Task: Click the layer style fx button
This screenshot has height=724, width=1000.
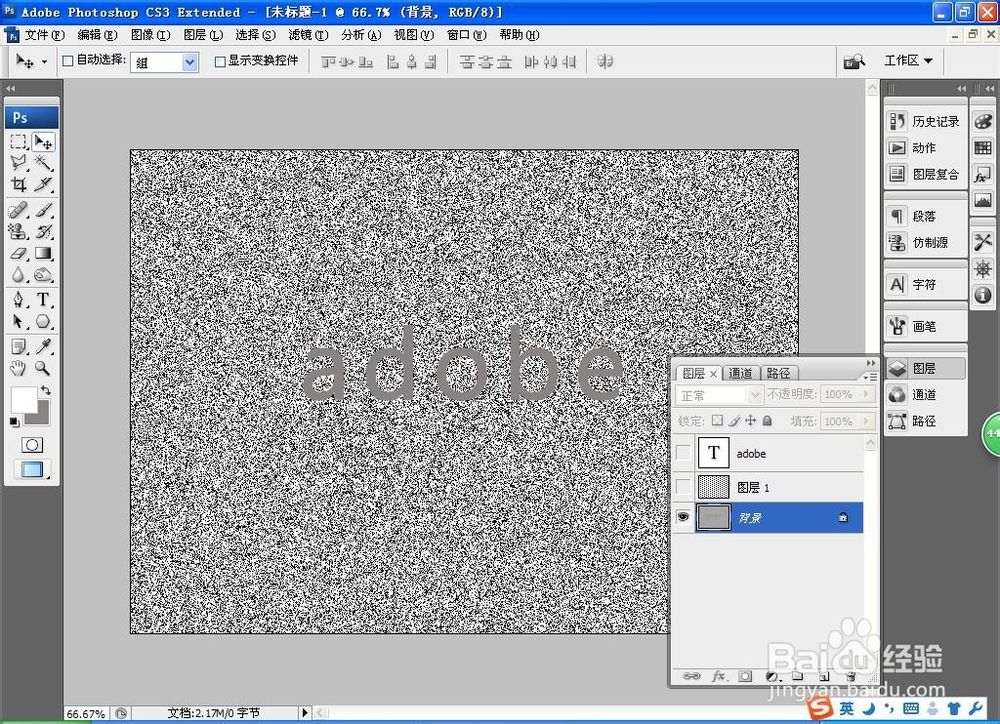Action: click(x=719, y=676)
